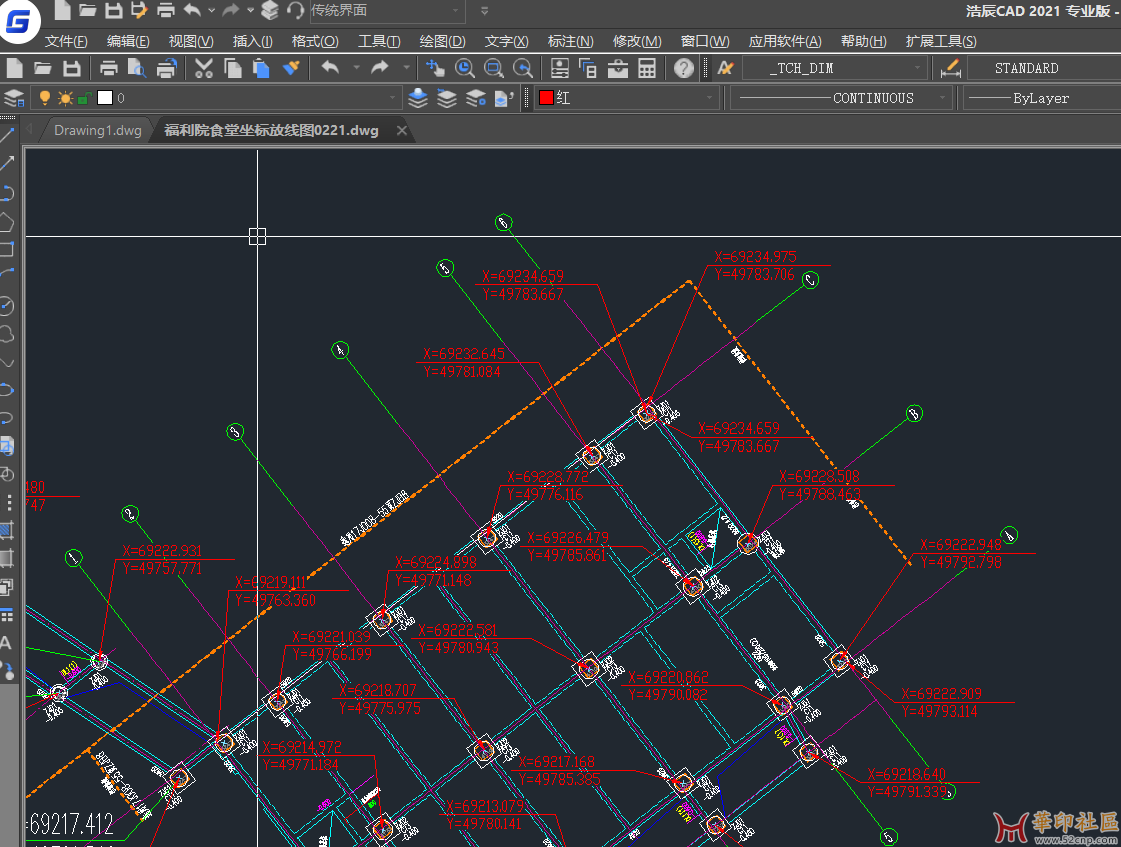The width and height of the screenshot is (1121, 847).
Task: Open the 标注(N) menu
Action: tap(571, 41)
